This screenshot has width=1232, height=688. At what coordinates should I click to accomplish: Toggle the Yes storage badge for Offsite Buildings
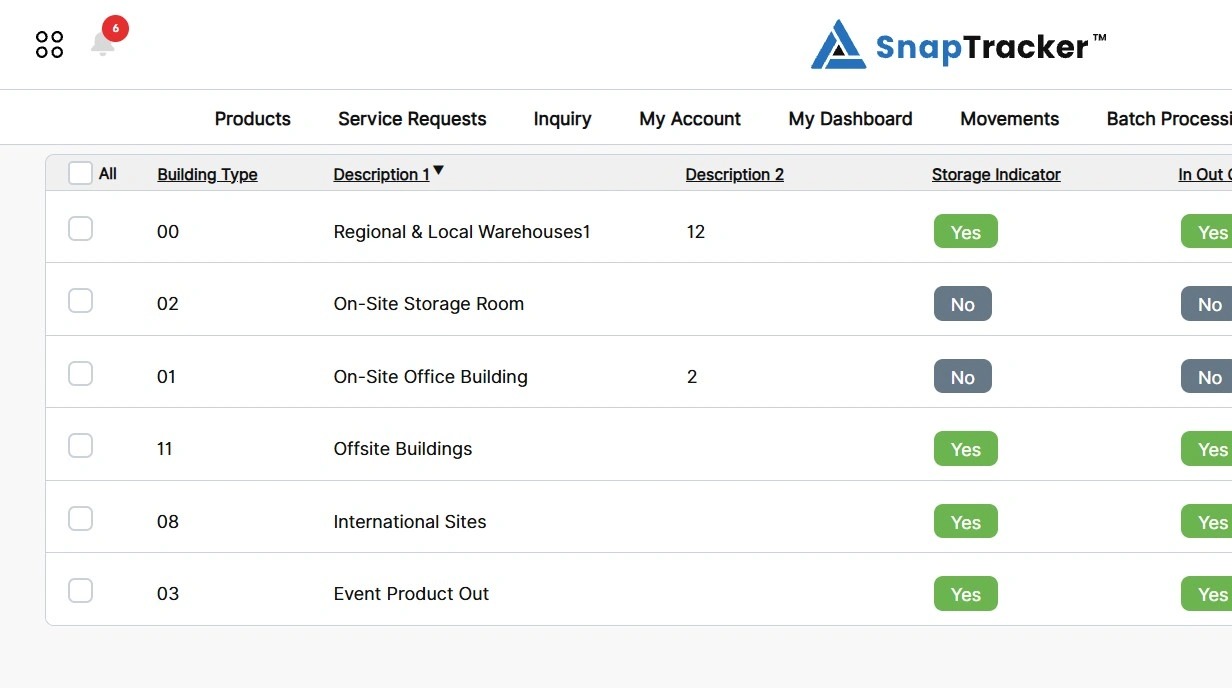pos(965,449)
